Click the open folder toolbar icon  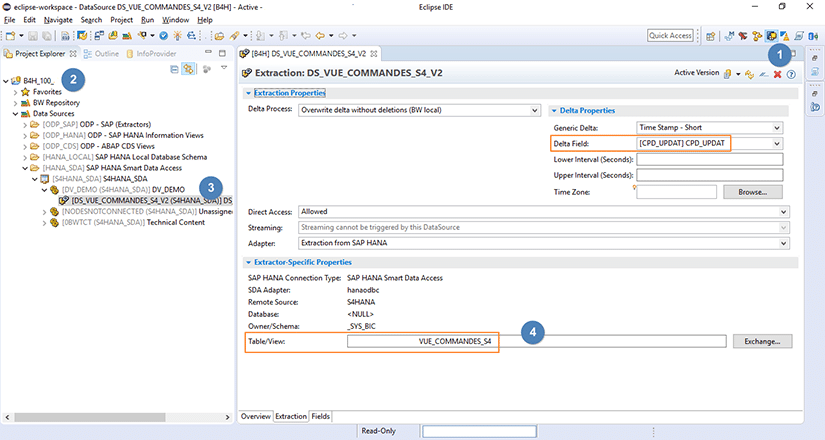(x=219, y=36)
